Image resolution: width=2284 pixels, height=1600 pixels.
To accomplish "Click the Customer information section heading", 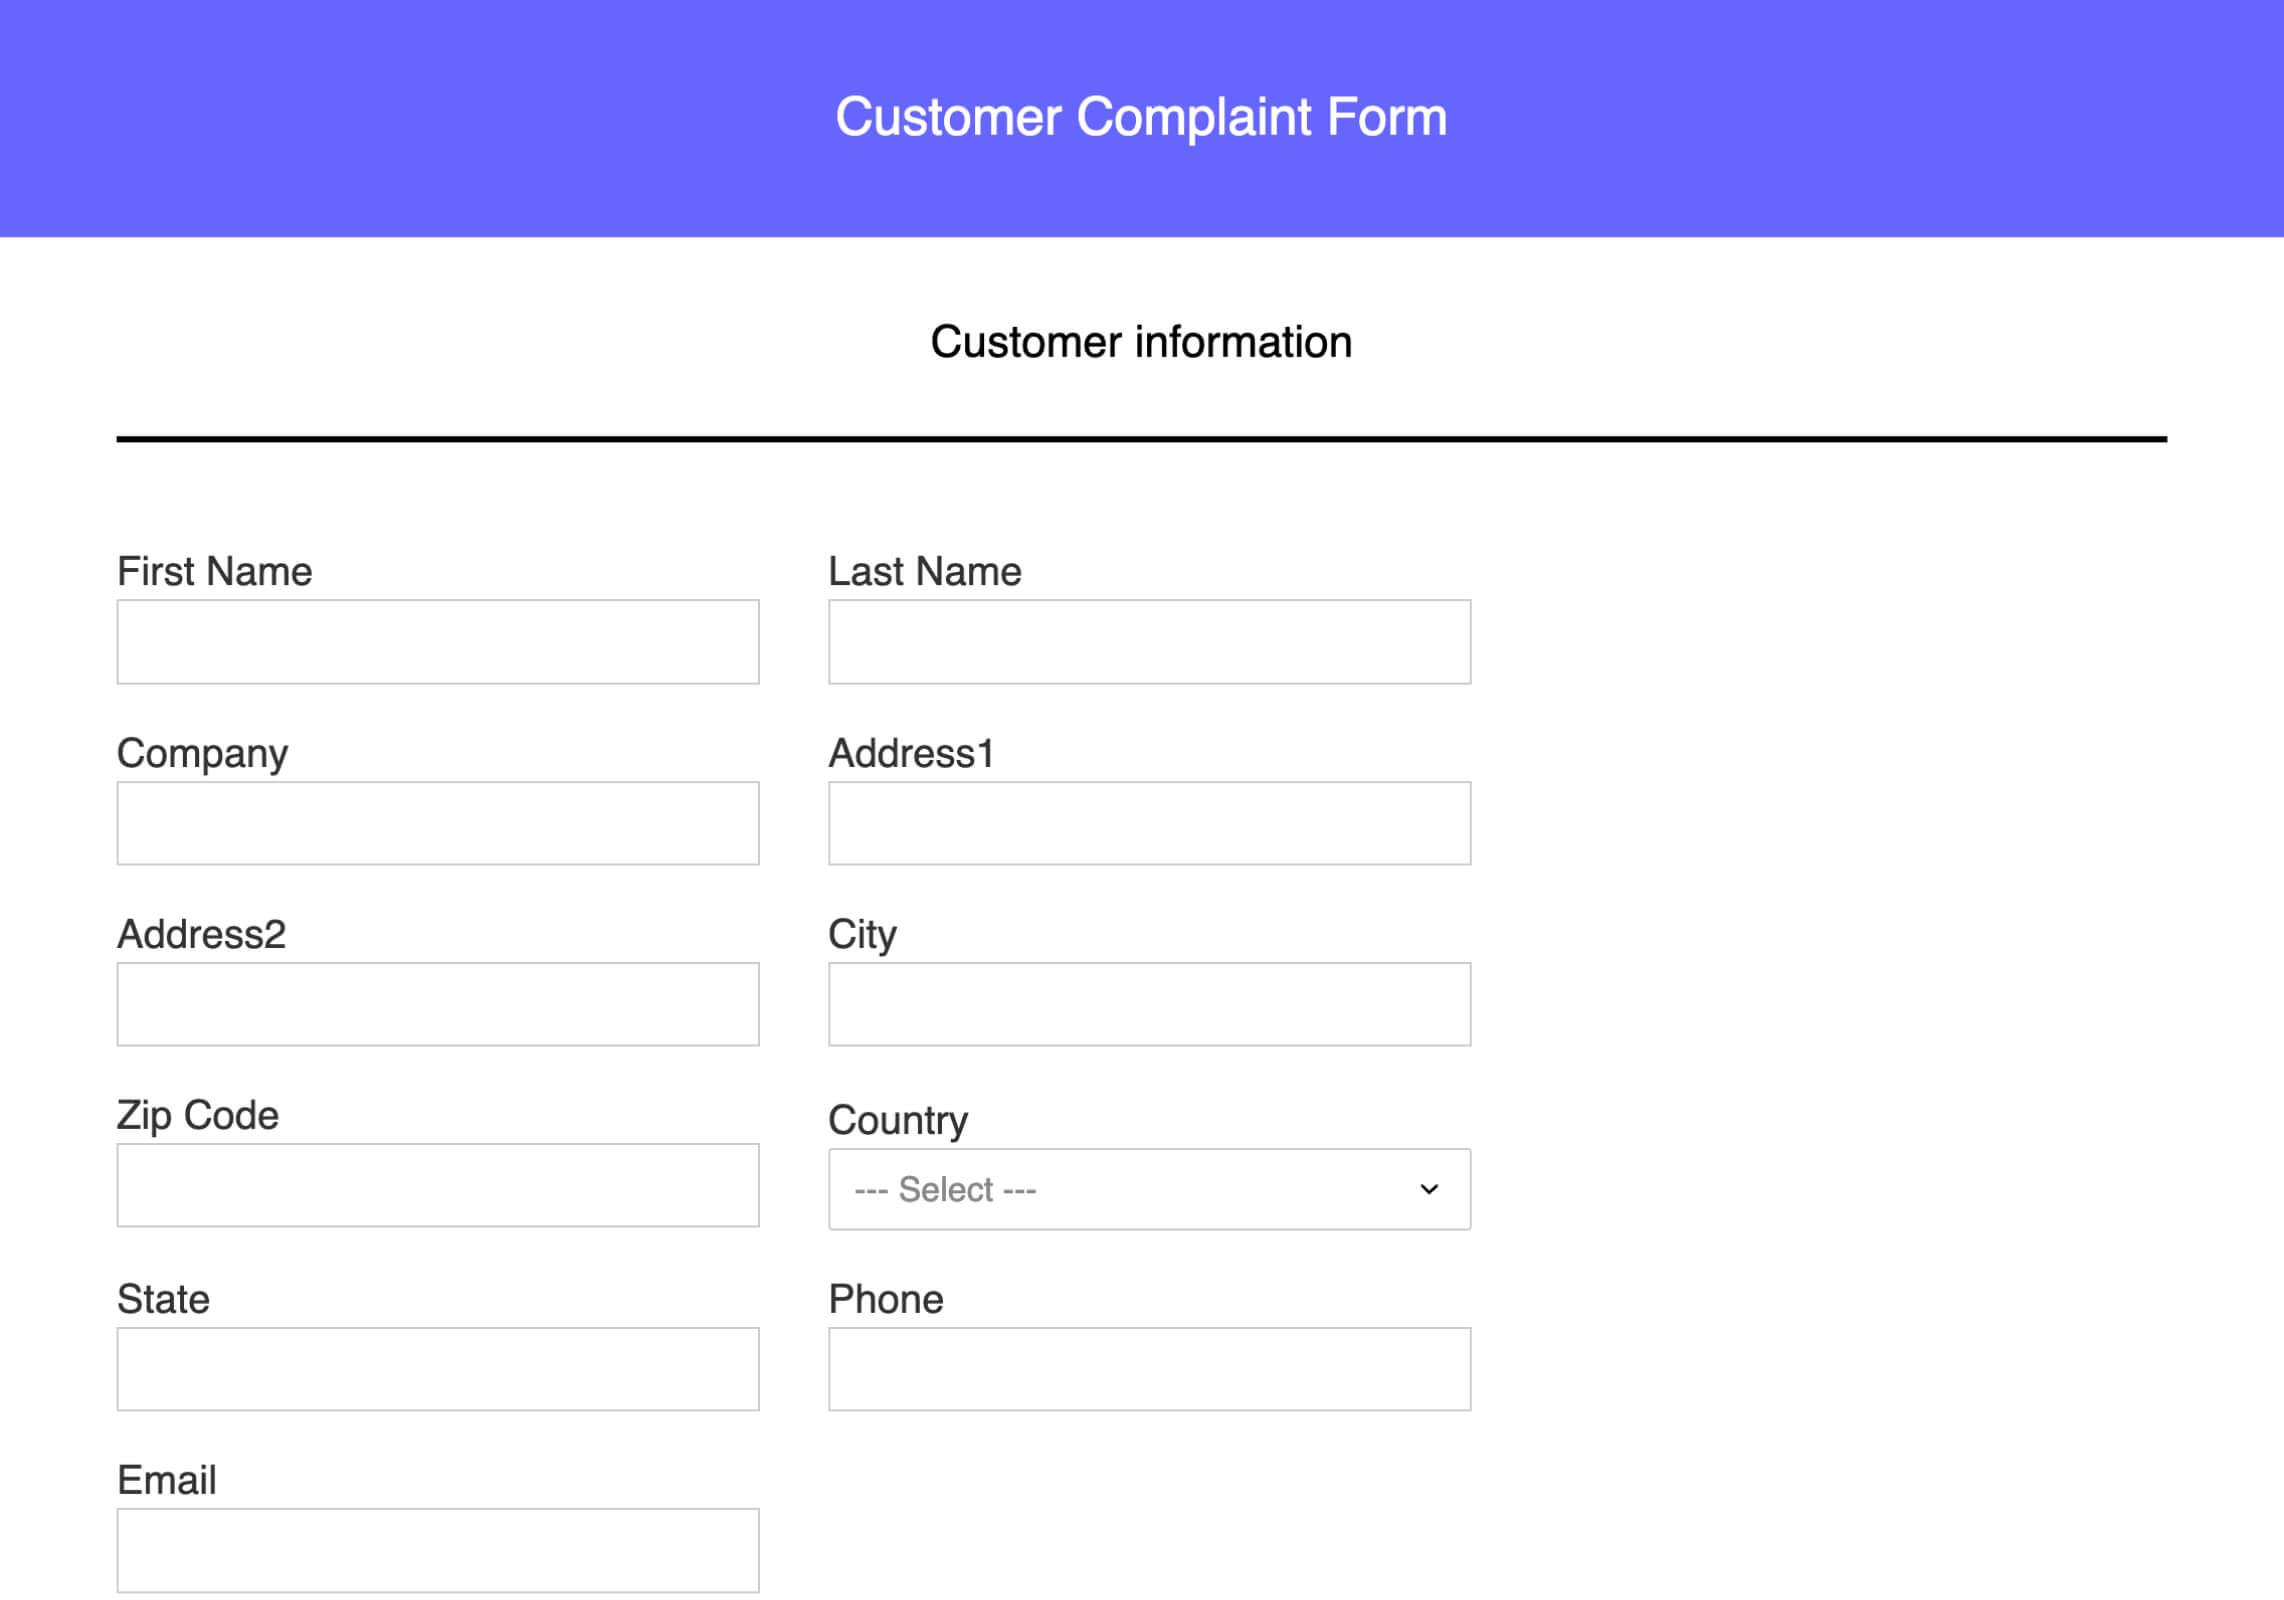I will [x=1140, y=341].
